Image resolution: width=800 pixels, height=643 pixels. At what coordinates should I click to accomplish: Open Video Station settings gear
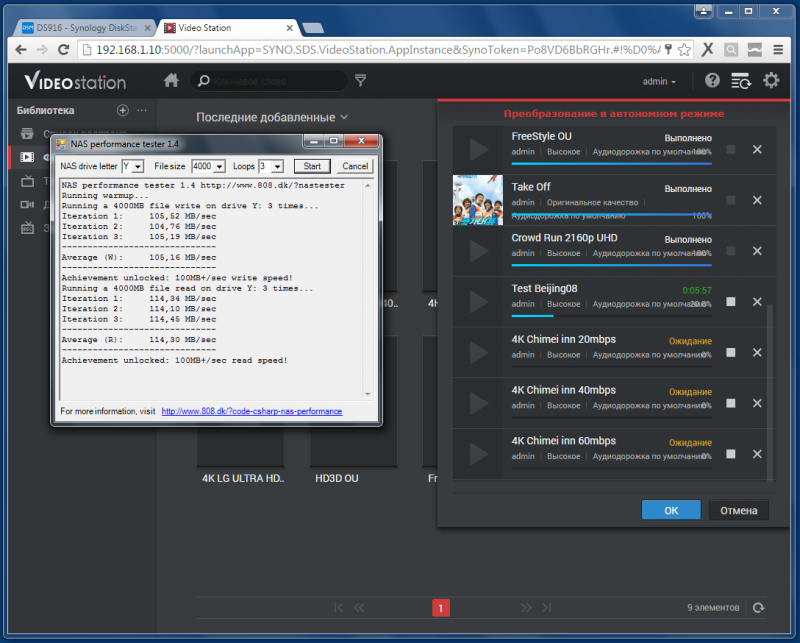click(x=770, y=81)
